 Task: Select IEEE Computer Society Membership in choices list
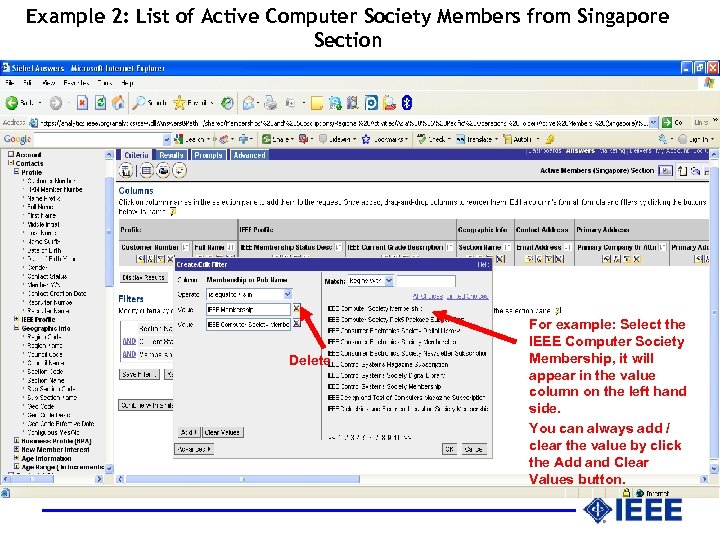(375, 309)
